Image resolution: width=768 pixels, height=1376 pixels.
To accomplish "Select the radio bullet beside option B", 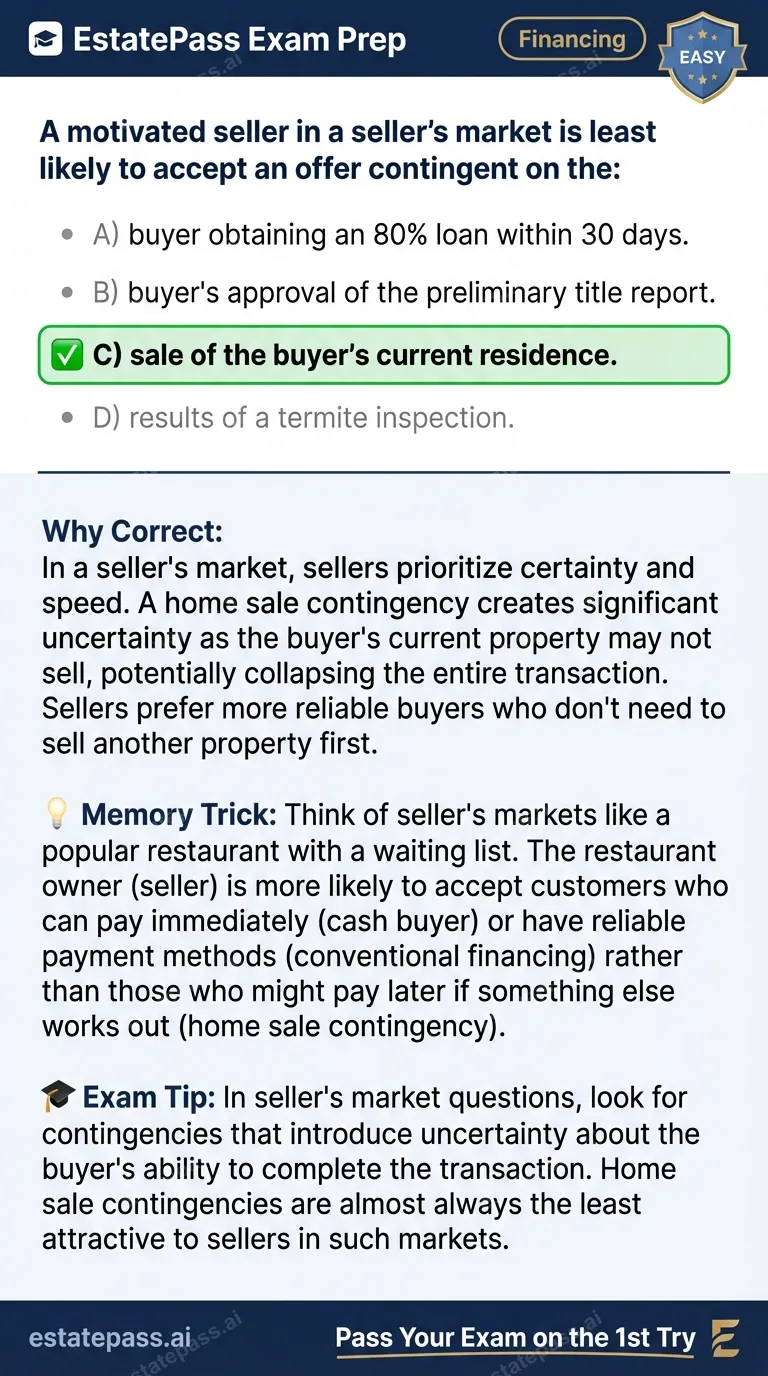I will tap(66, 292).
